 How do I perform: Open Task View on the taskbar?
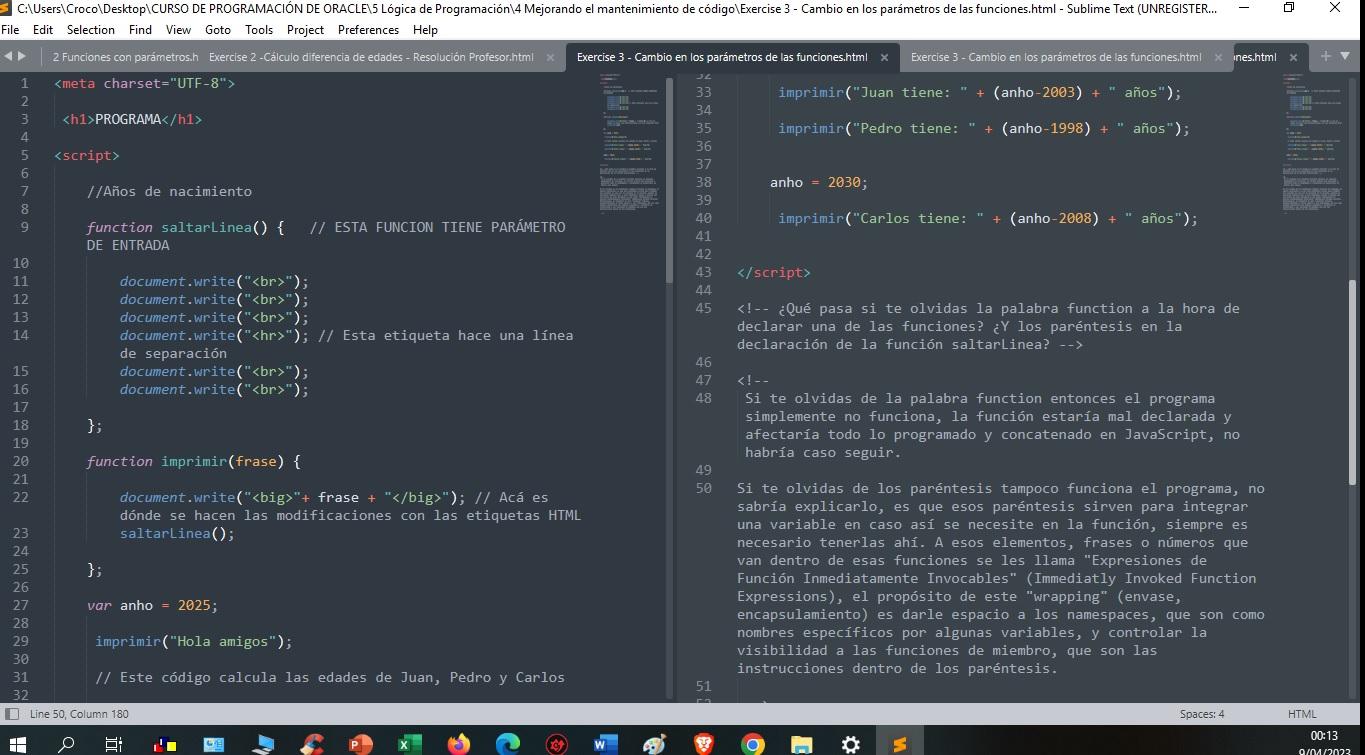pyautogui.click(x=113, y=744)
